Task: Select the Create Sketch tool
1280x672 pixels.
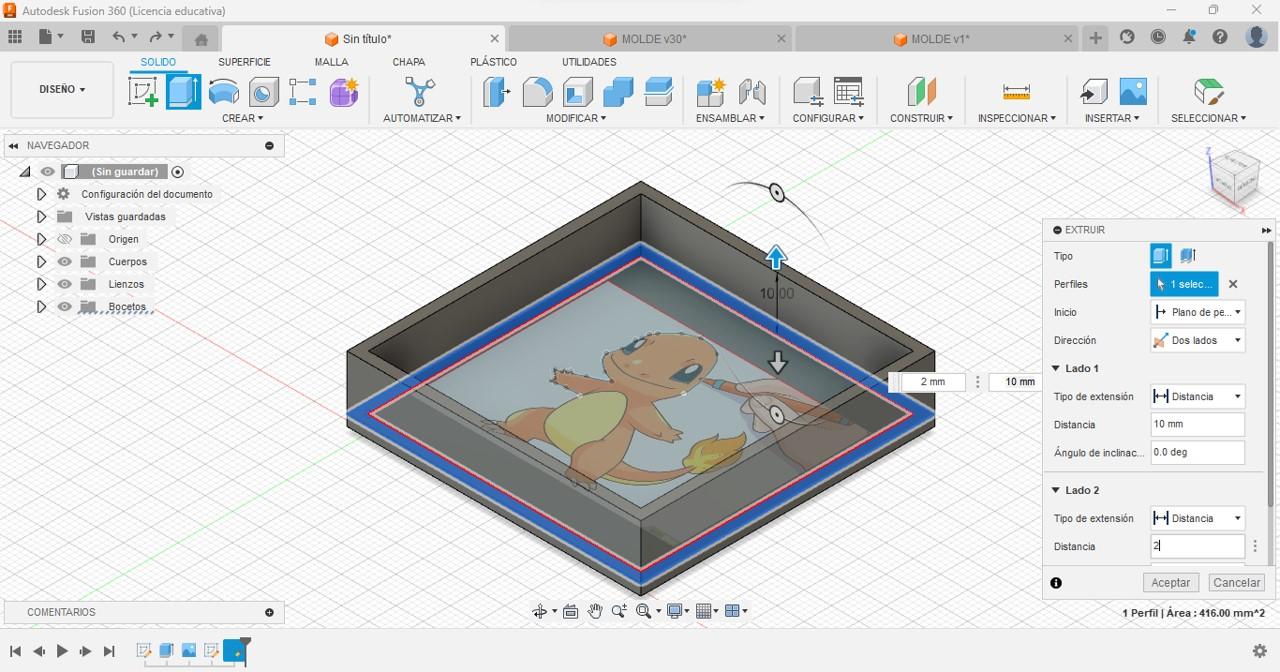Action: [143, 92]
